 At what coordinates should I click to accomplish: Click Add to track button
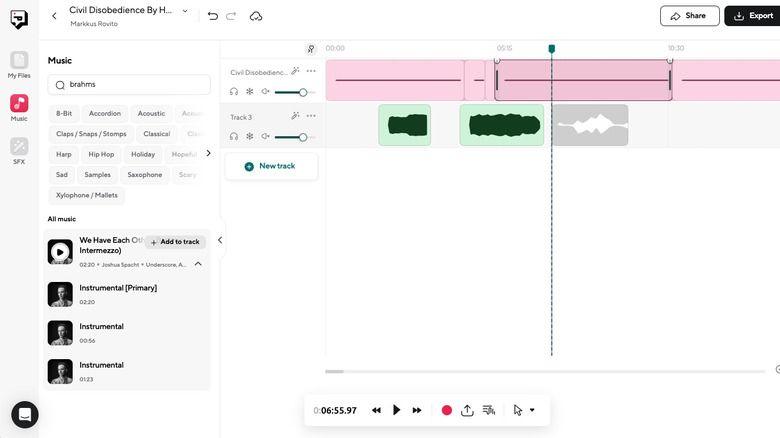pos(175,242)
